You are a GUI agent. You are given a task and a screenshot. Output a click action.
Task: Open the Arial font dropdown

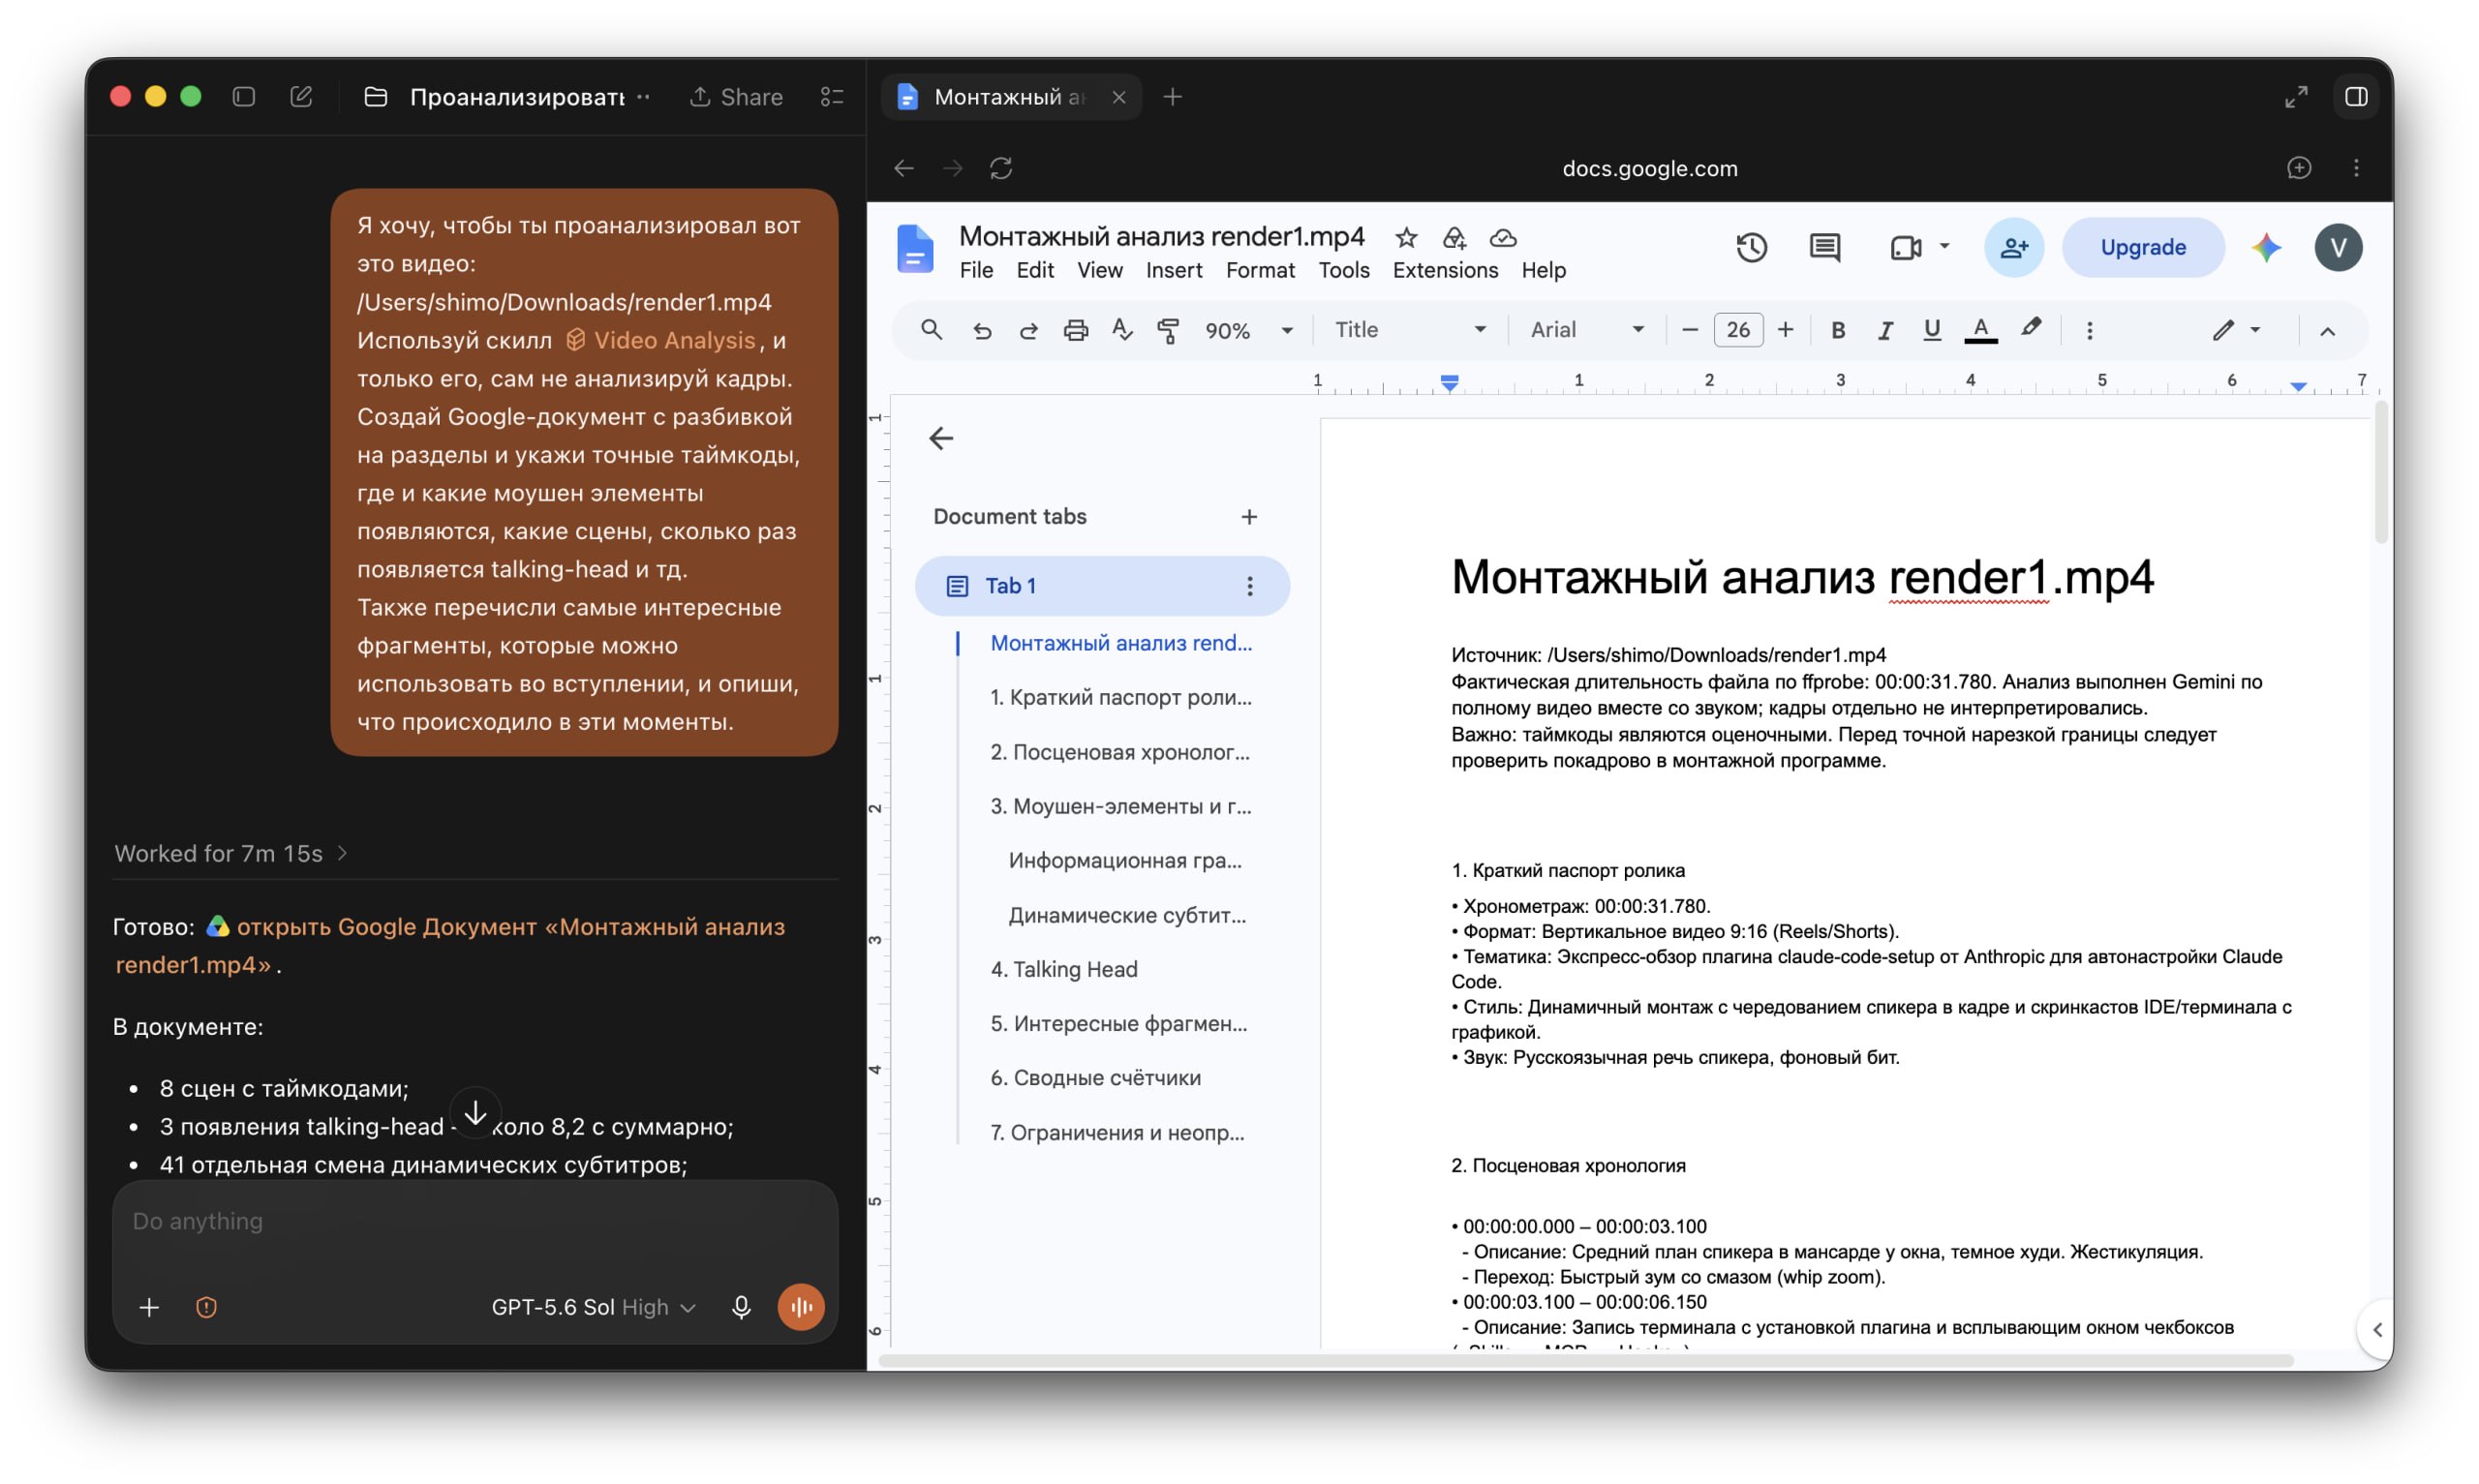(x=1587, y=330)
